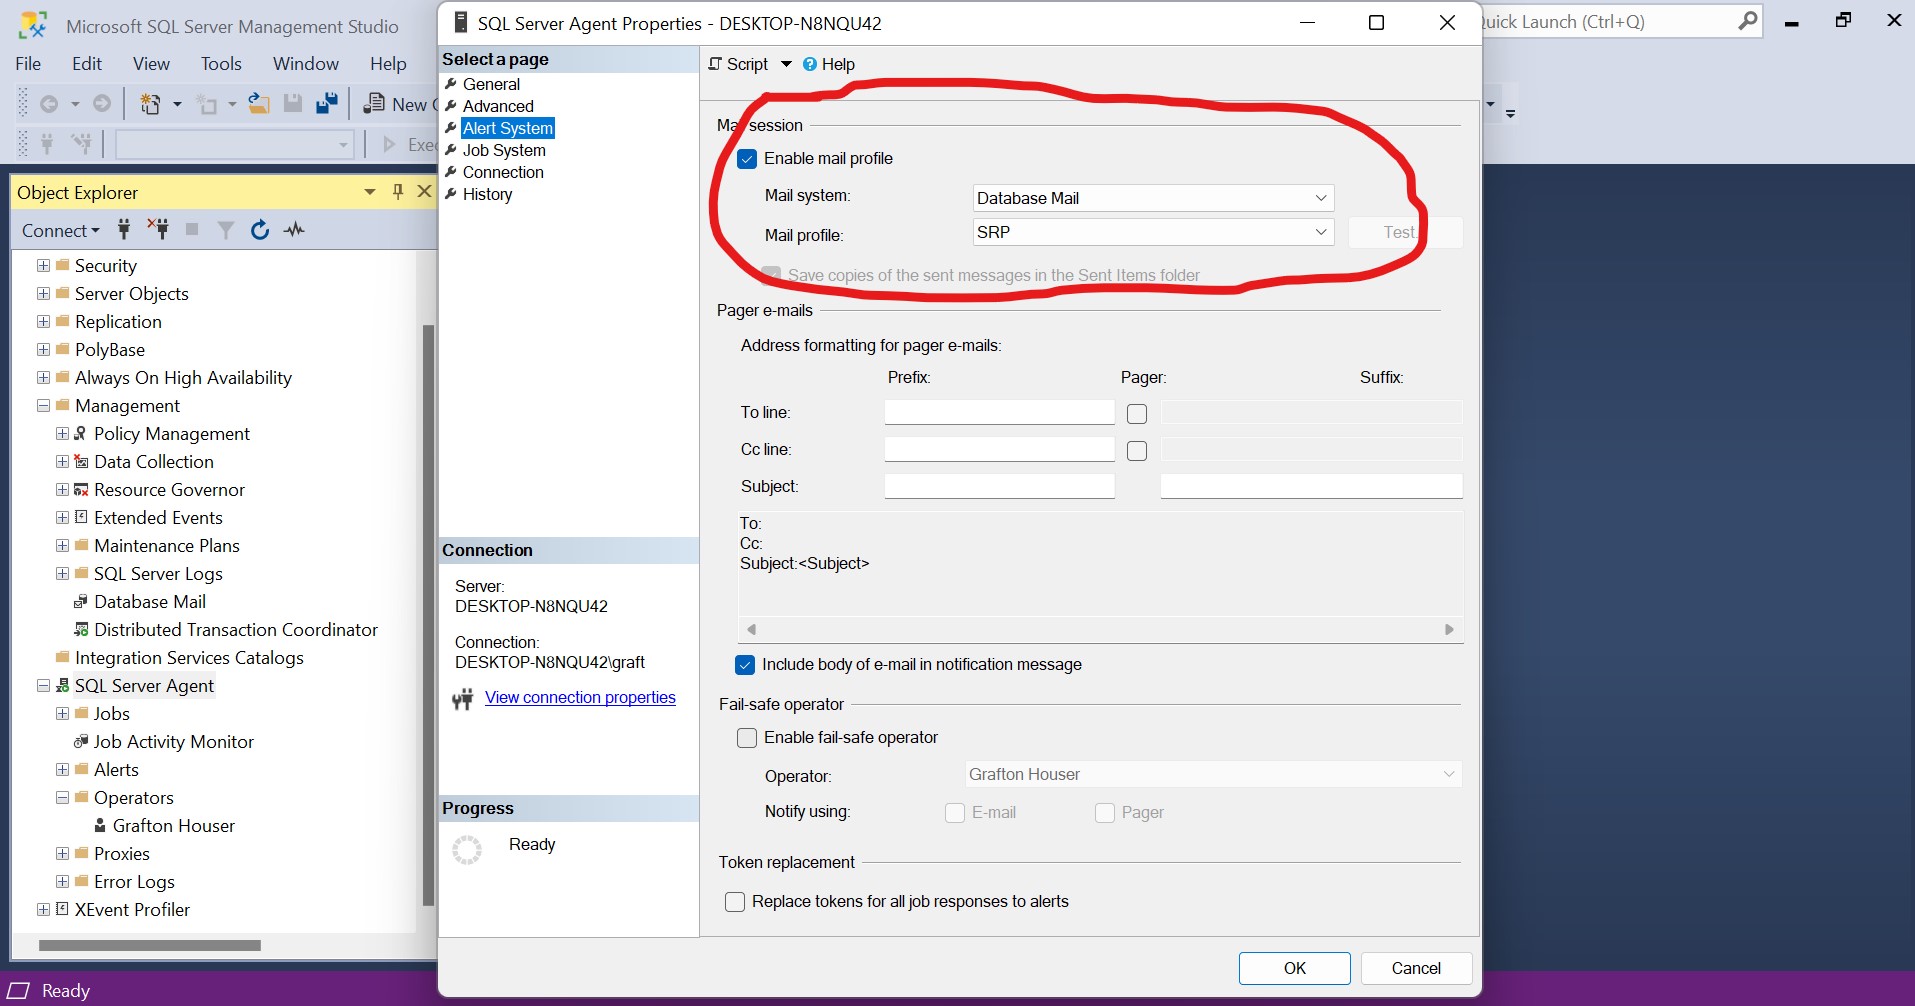Click the pager preview horizontal scrollbar
1915x1006 pixels.
click(1100, 630)
